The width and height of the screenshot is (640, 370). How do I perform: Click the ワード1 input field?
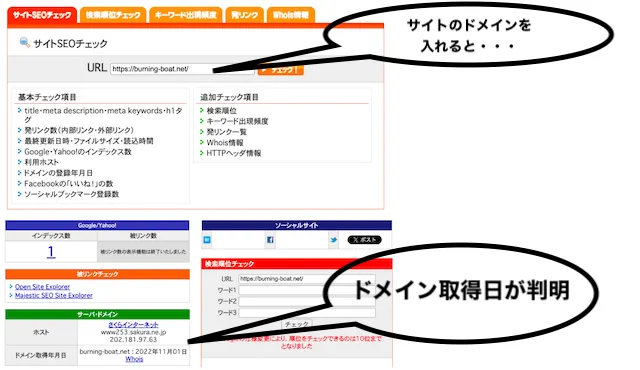[x=307, y=290]
